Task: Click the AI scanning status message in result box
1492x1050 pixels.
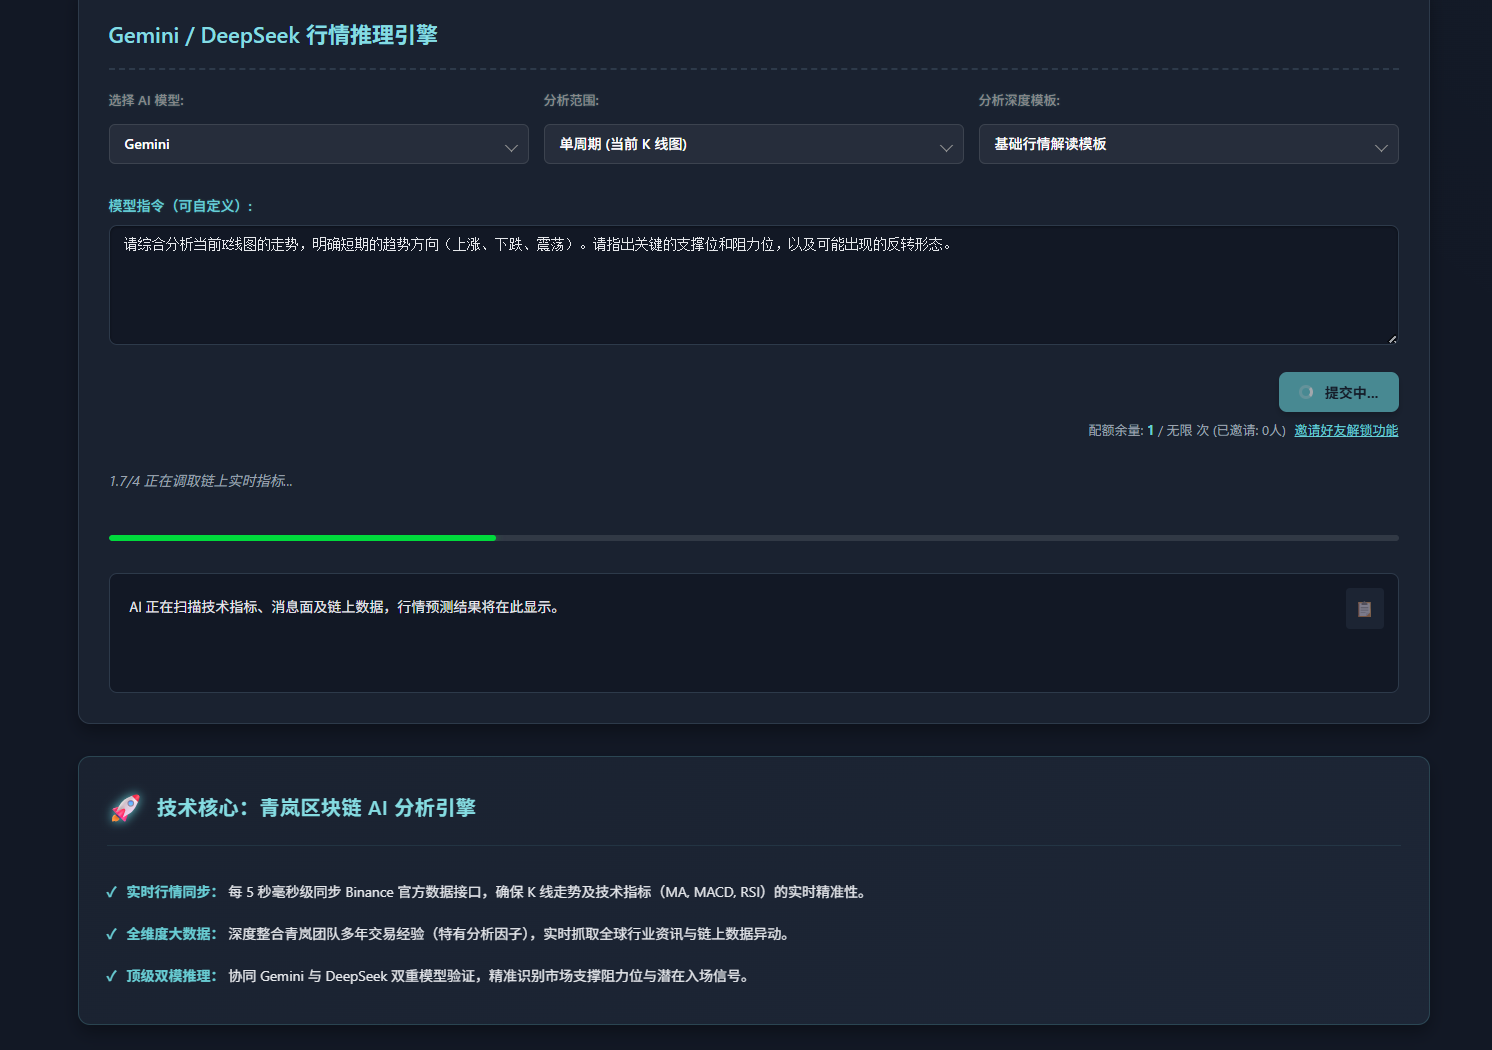Action: click(x=344, y=607)
